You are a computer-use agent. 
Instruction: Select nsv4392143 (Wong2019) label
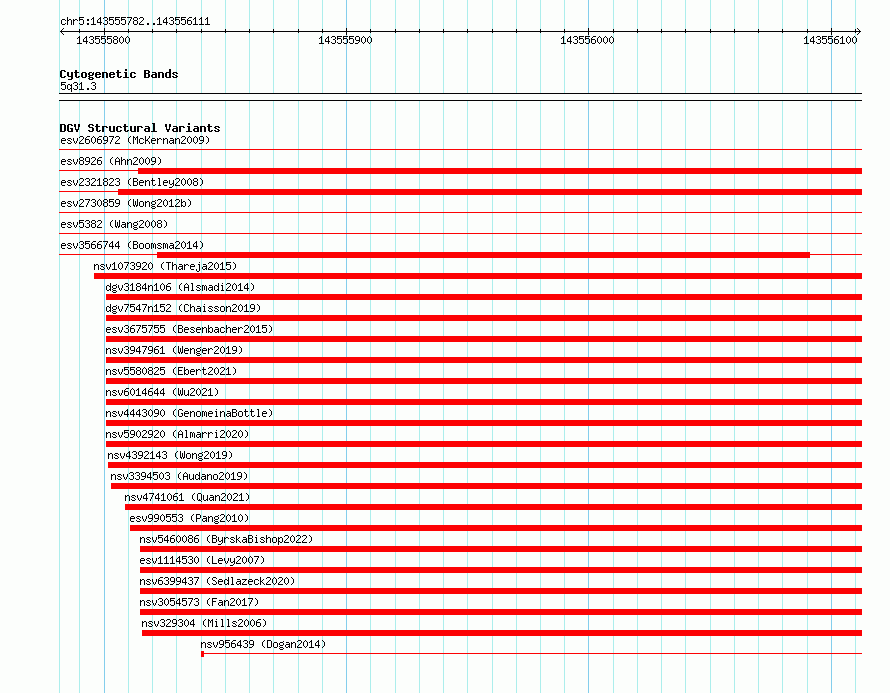pyautogui.click(x=170, y=455)
